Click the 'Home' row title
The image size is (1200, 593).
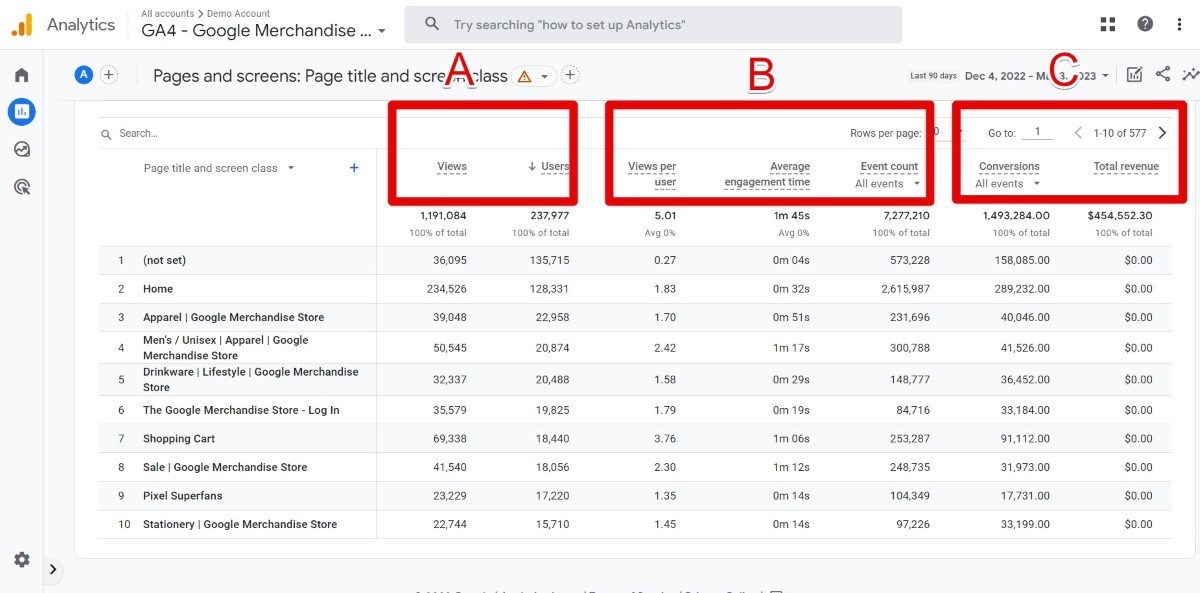pos(158,289)
